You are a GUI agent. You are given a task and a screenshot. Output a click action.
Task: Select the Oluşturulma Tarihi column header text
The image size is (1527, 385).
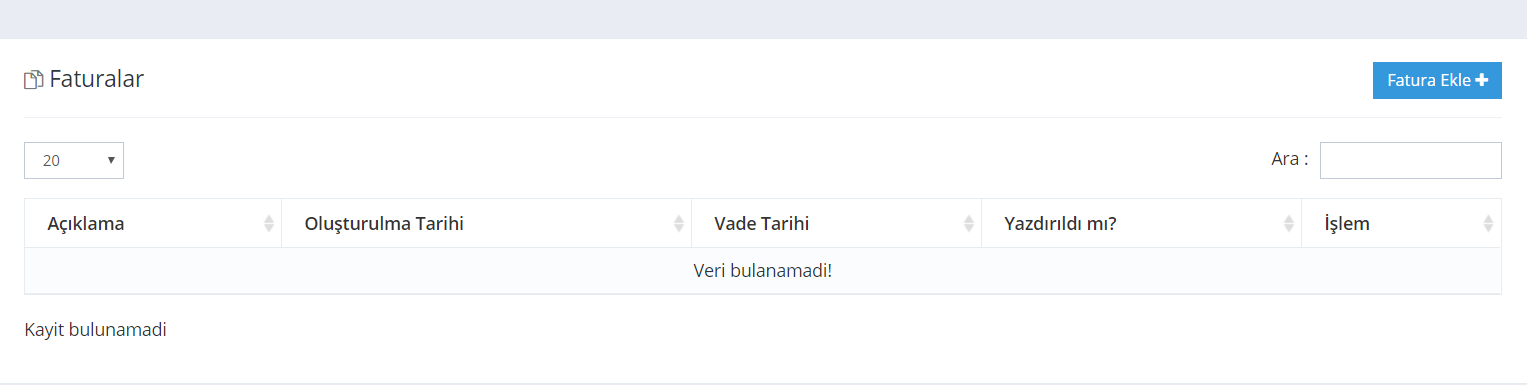[x=384, y=224]
